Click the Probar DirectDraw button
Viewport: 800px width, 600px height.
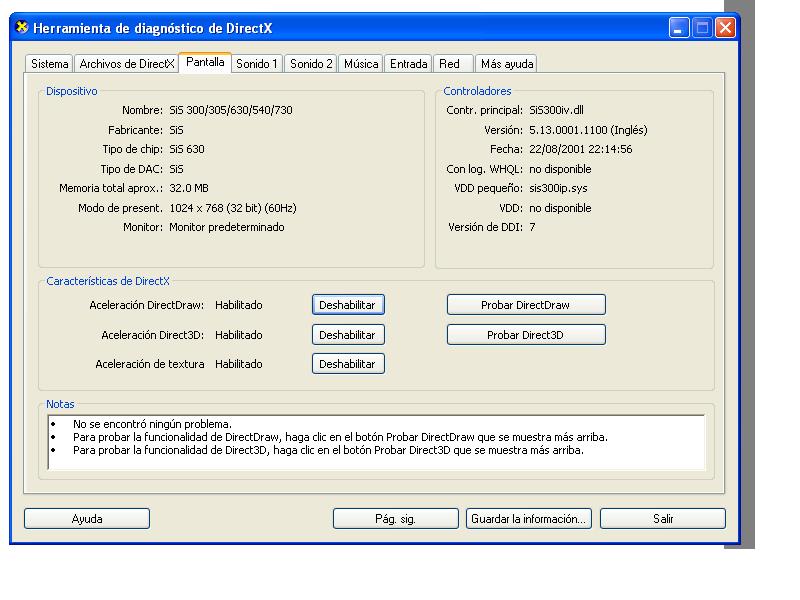(x=526, y=305)
